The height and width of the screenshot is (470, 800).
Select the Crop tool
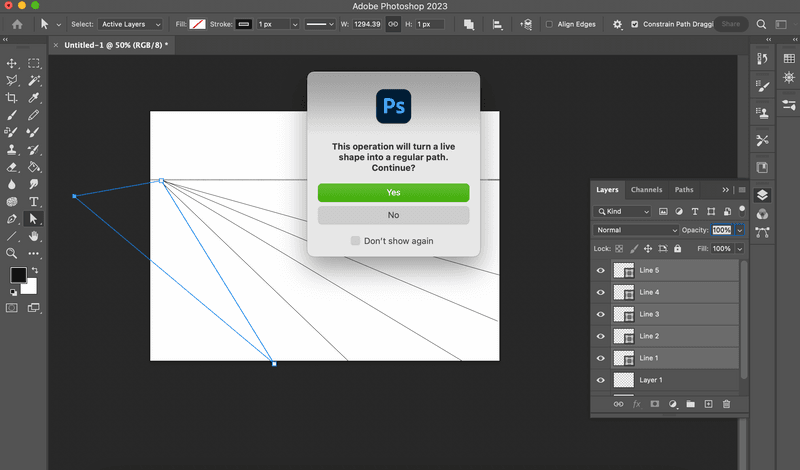pos(12,97)
